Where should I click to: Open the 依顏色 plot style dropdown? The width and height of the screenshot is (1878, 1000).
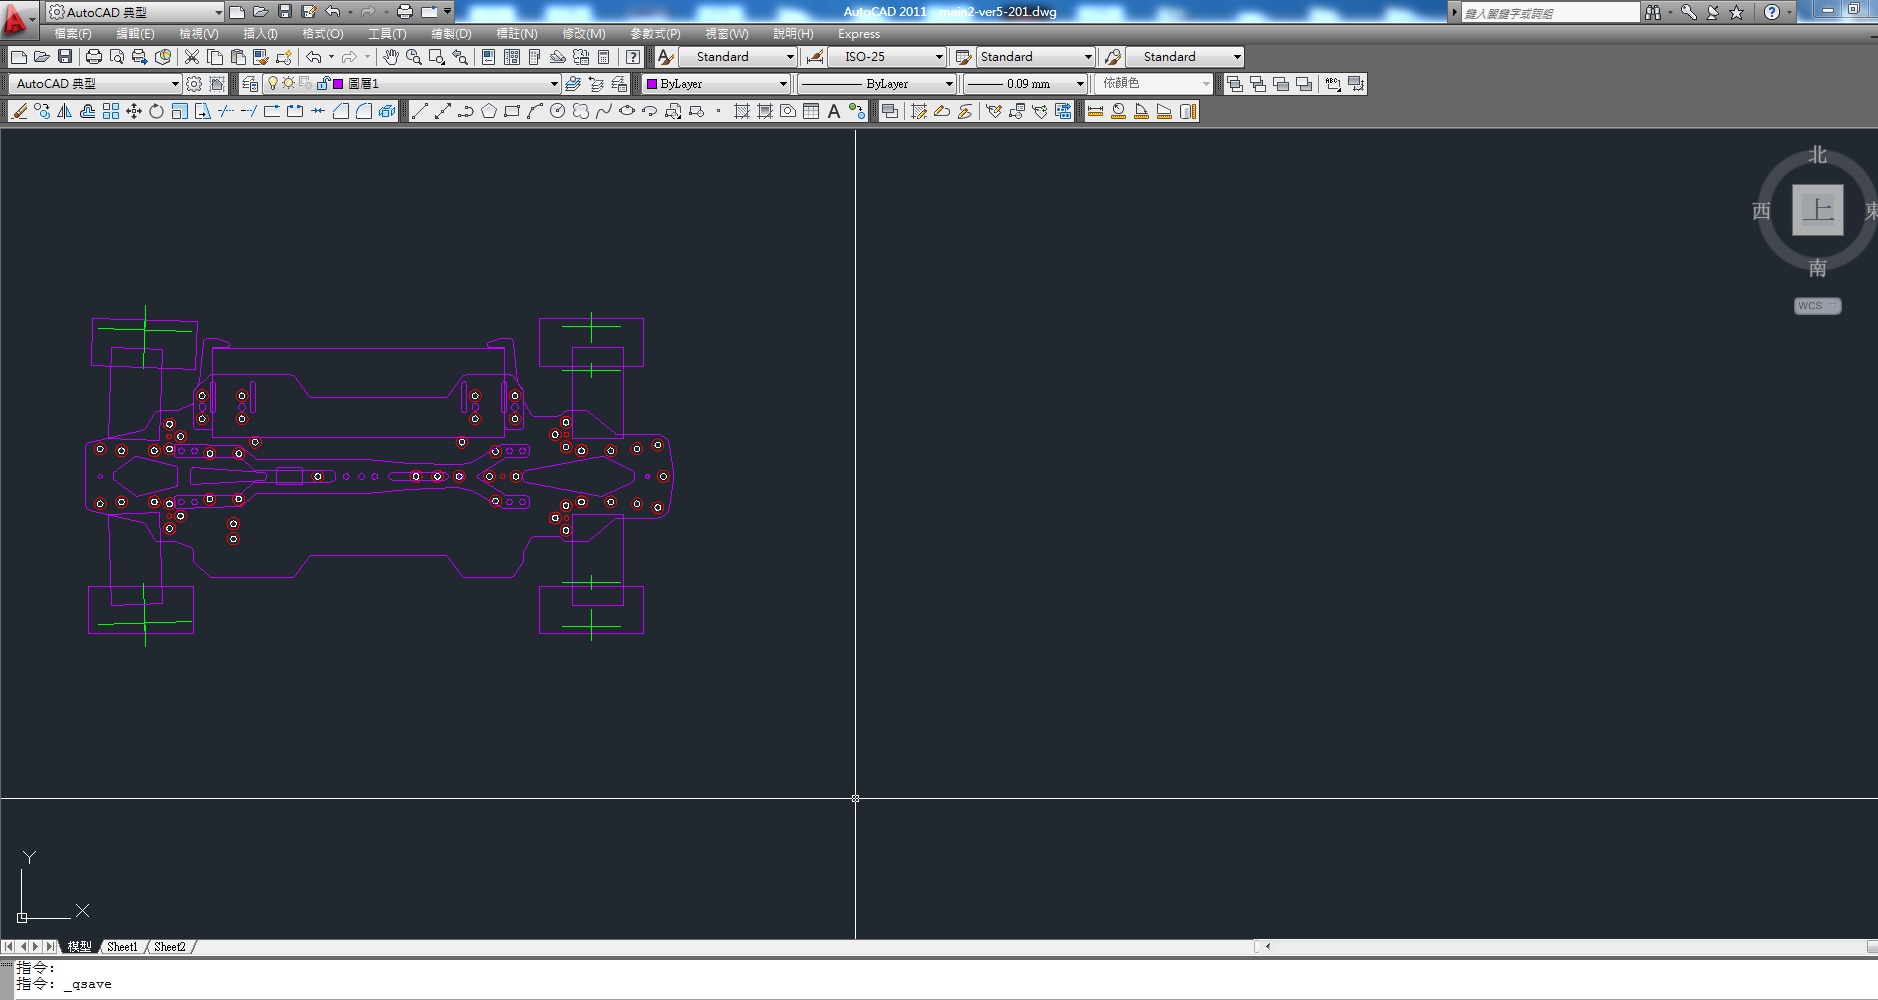point(1155,84)
